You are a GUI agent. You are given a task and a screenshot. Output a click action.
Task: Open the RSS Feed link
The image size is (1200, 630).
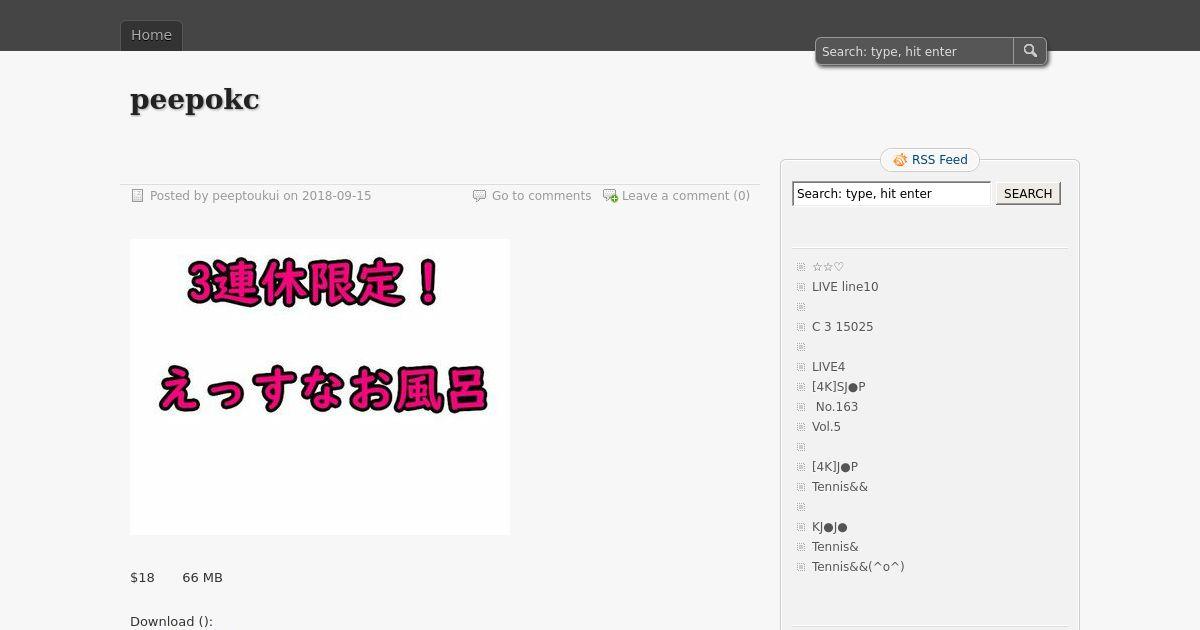(x=939, y=160)
